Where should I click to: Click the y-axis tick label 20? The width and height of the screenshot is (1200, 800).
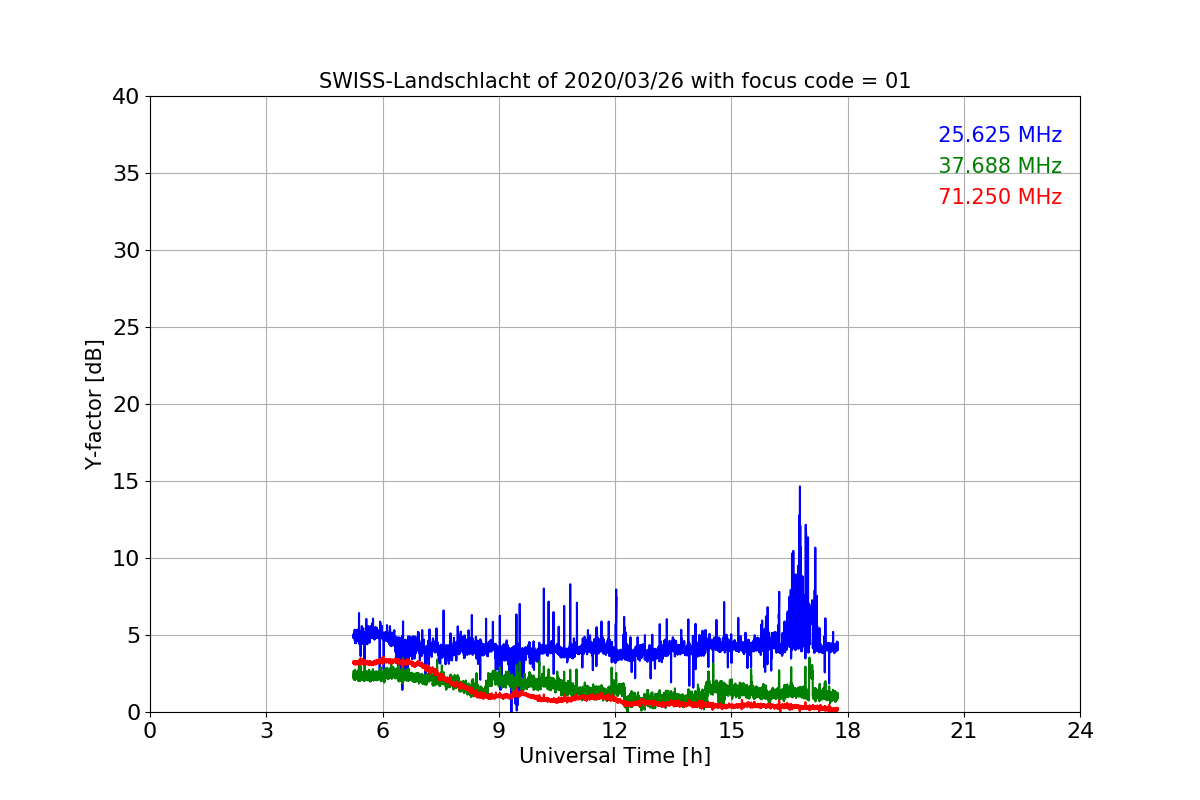pyautogui.click(x=125, y=405)
